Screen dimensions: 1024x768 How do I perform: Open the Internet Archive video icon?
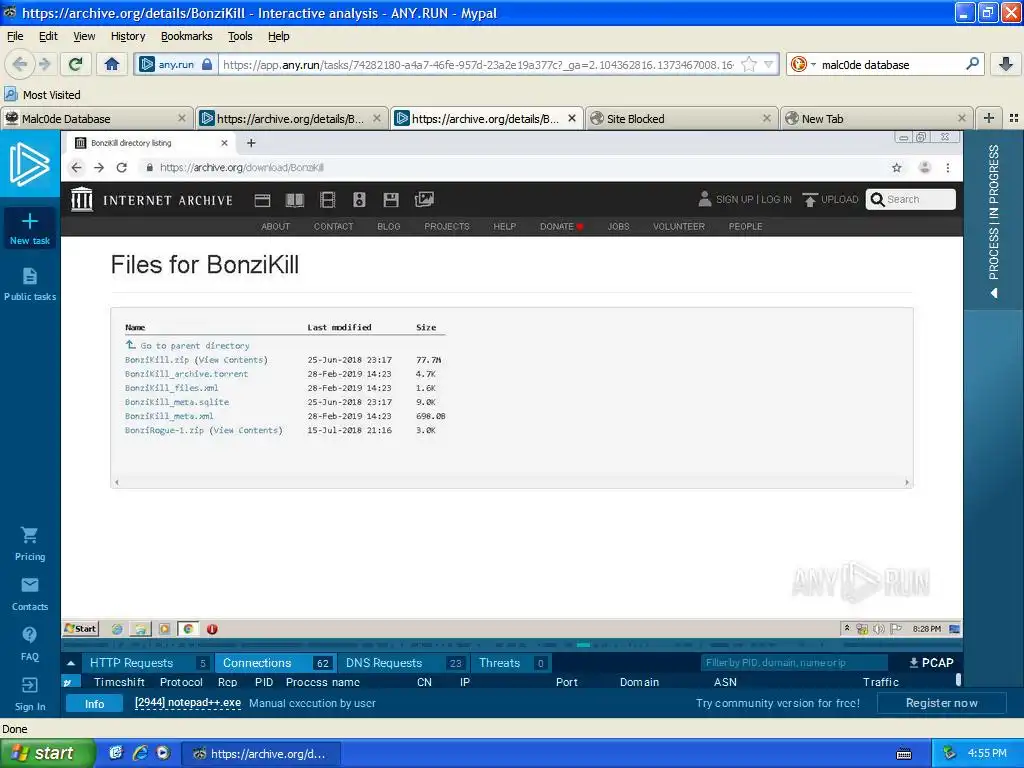point(328,200)
